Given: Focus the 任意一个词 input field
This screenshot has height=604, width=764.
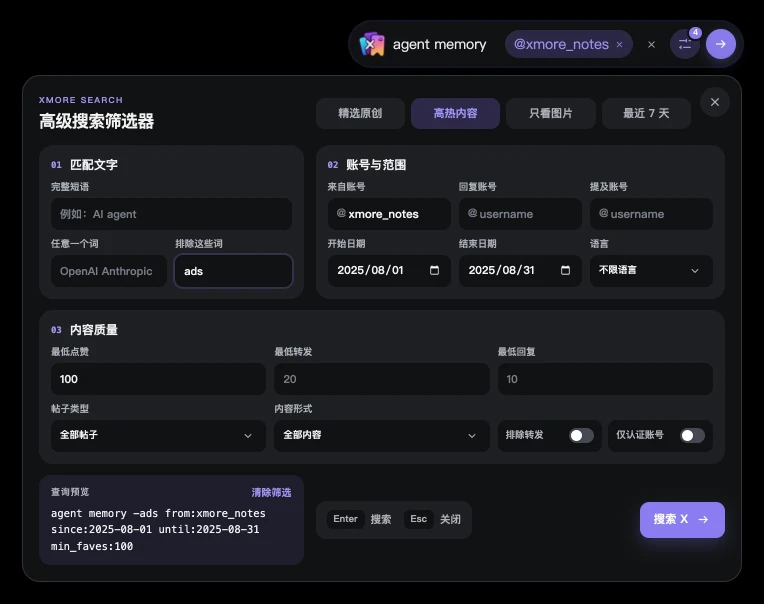Looking at the screenshot, I should click(109, 271).
